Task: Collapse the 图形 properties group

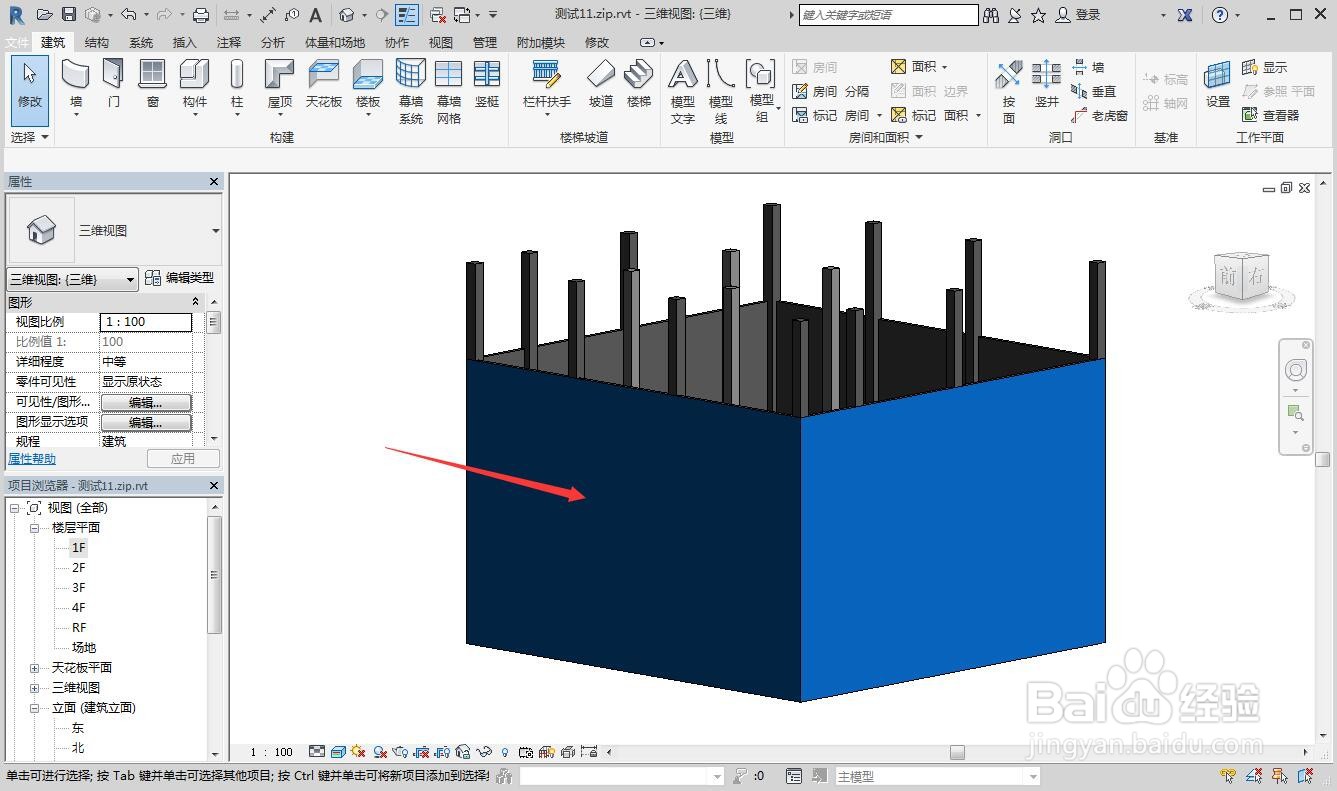Action: coord(195,302)
